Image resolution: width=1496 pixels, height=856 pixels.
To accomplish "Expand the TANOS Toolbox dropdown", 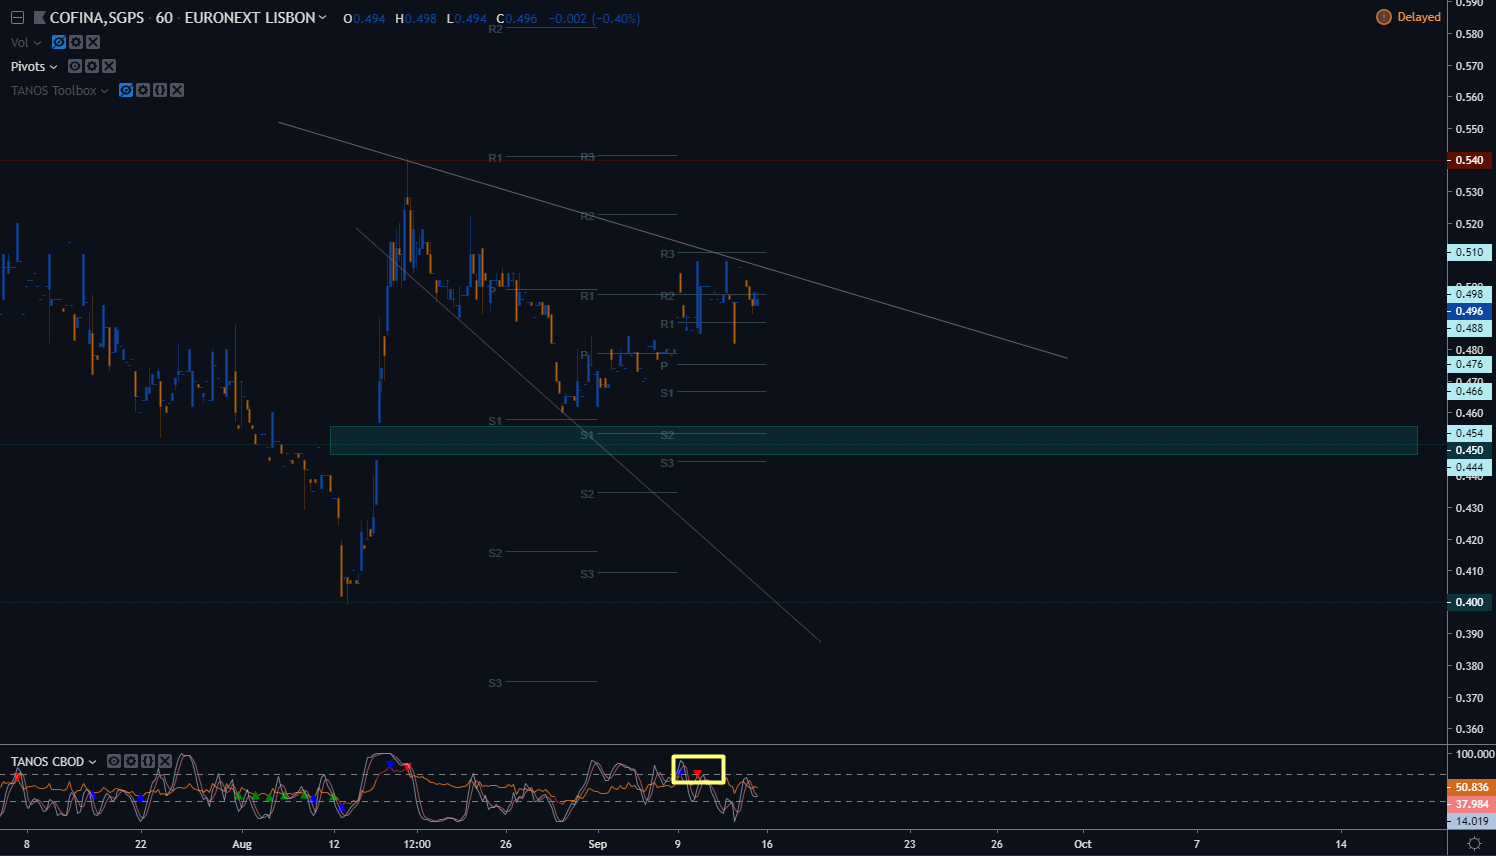I will click(104, 91).
